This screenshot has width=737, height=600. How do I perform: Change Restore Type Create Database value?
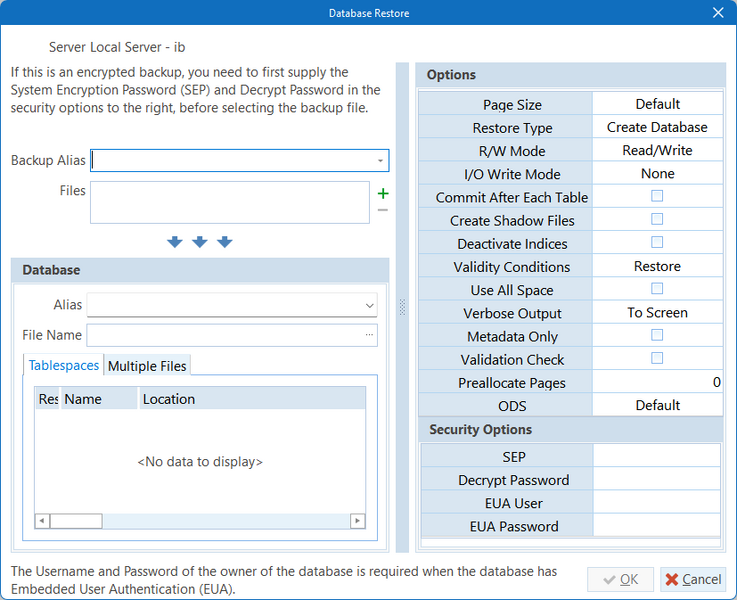(x=658, y=127)
